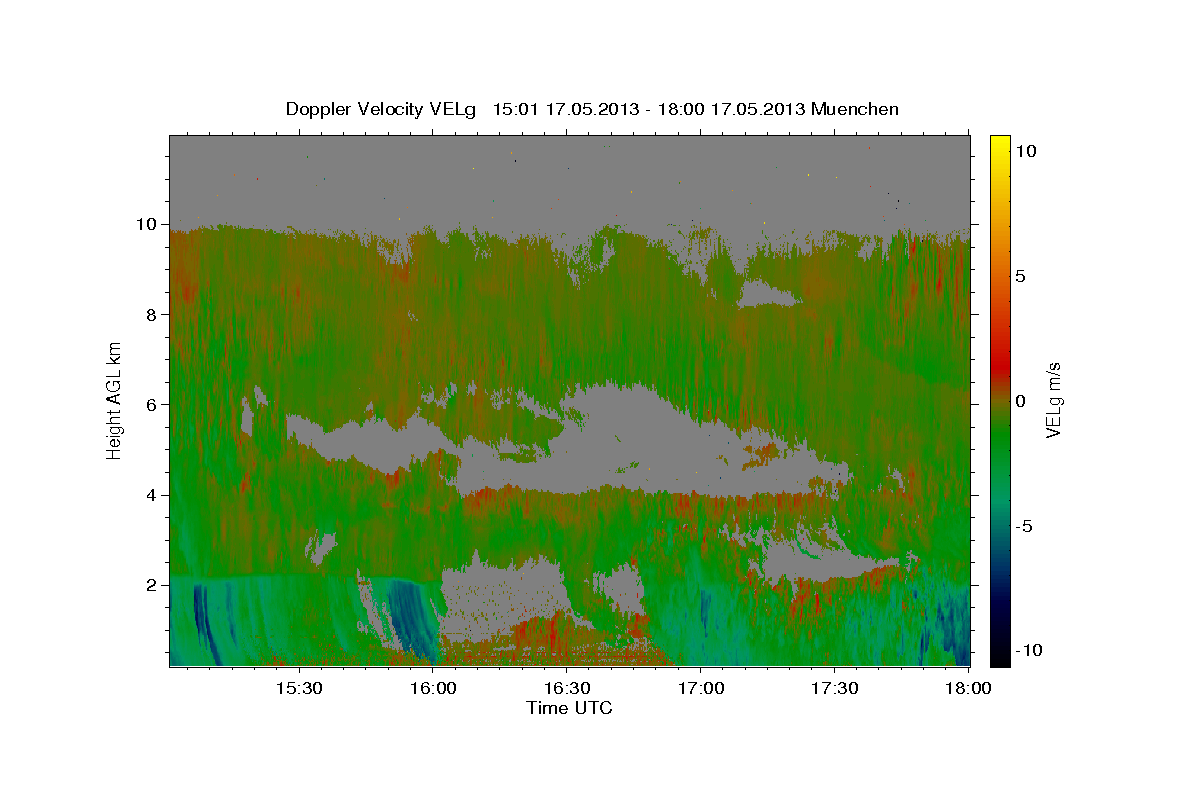Click the 'Height AGL km' axis label

click(x=114, y=400)
